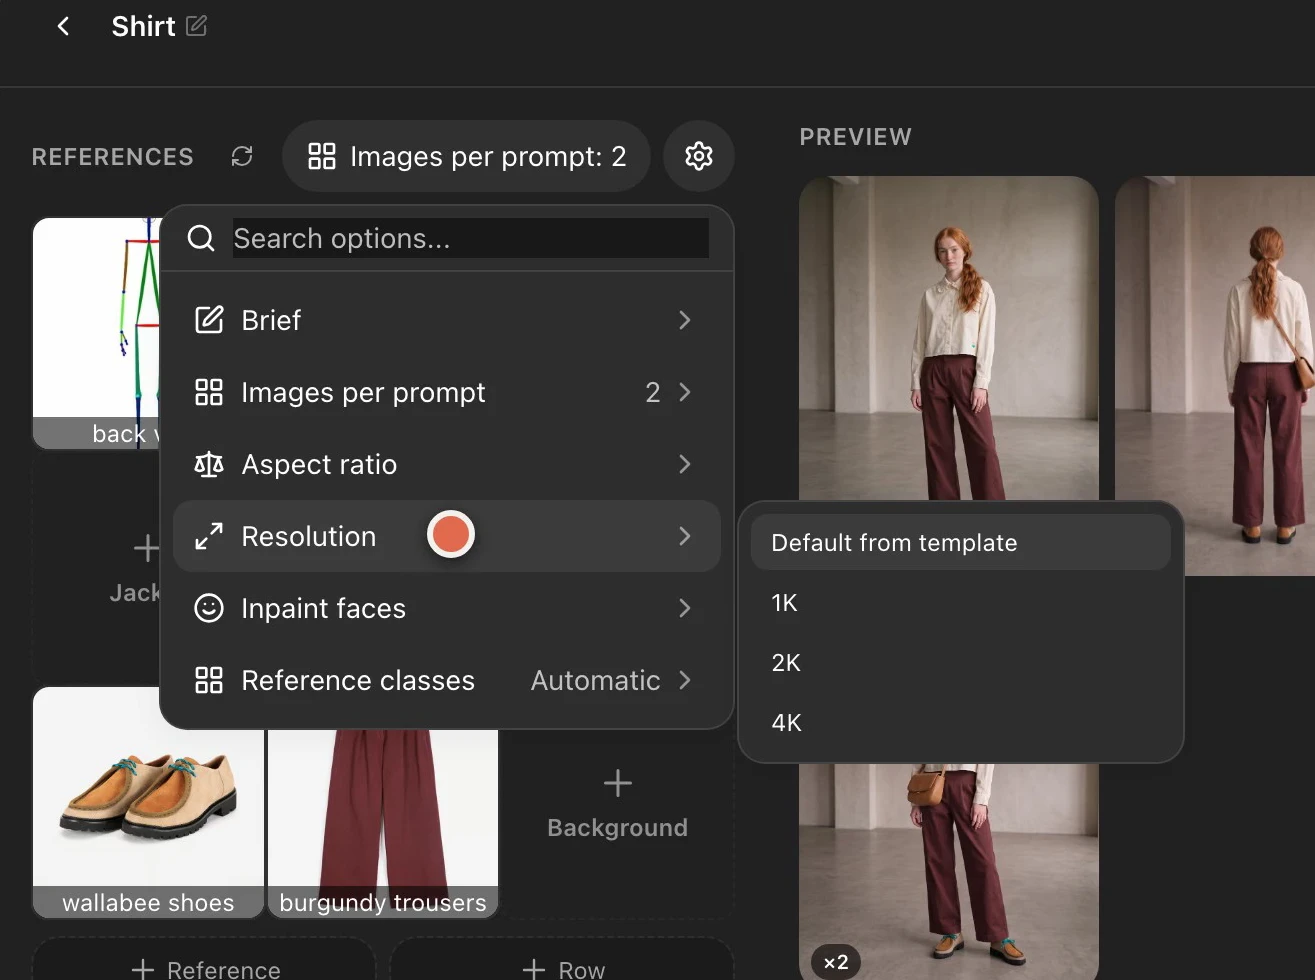
Task: Select the wallabee shoes reference thumbnail
Action: (148, 802)
